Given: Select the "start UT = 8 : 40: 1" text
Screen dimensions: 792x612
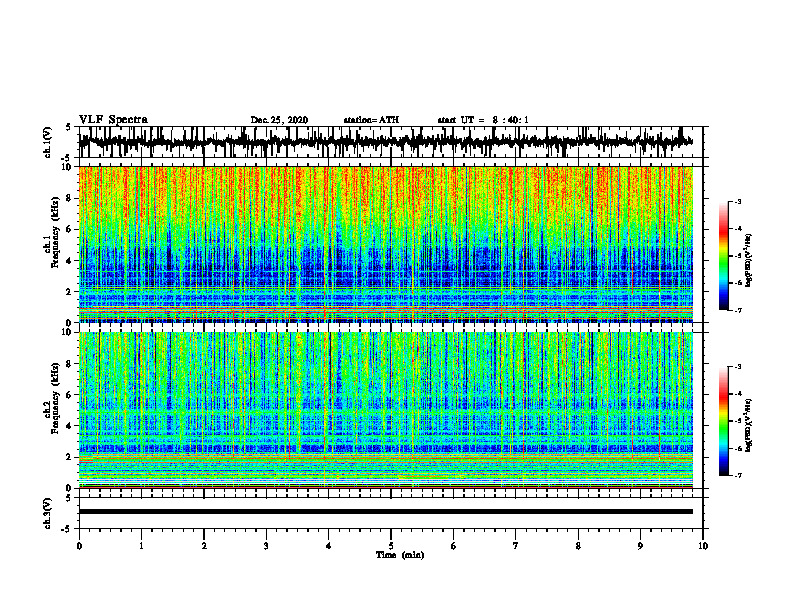Looking at the screenshot, I should (x=483, y=120).
